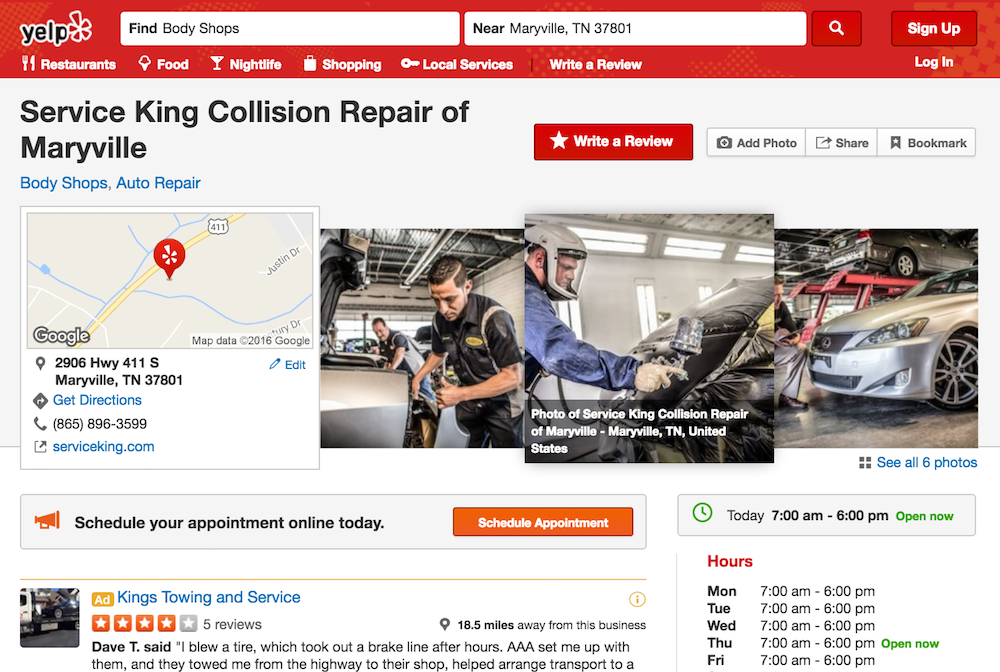This screenshot has height=672, width=1000.
Task: Open Get Directions link
Action: 97,400
